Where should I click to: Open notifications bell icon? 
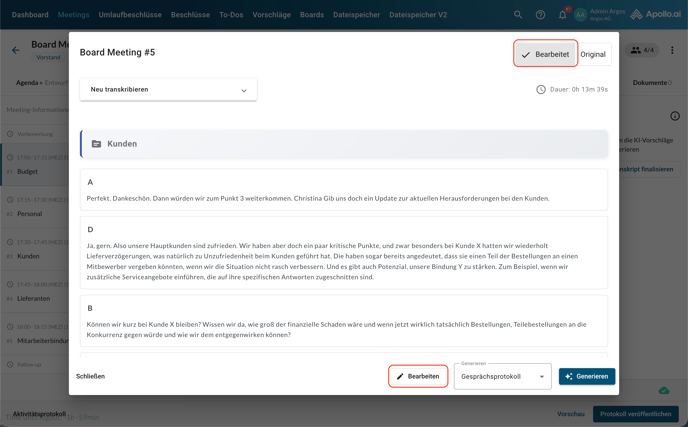pos(562,15)
